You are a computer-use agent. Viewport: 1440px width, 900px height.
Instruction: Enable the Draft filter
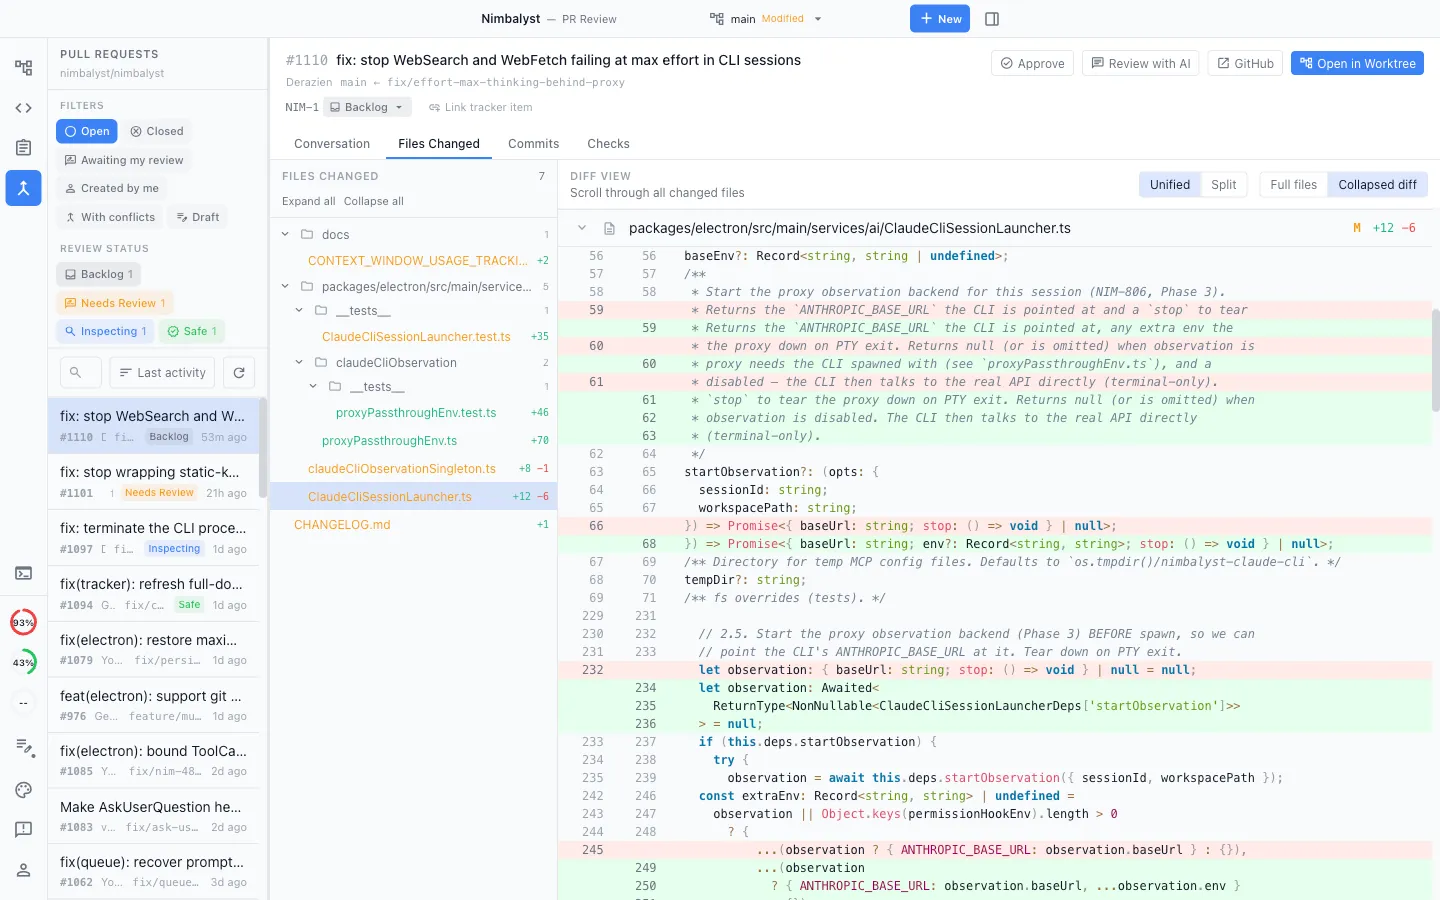pos(198,217)
